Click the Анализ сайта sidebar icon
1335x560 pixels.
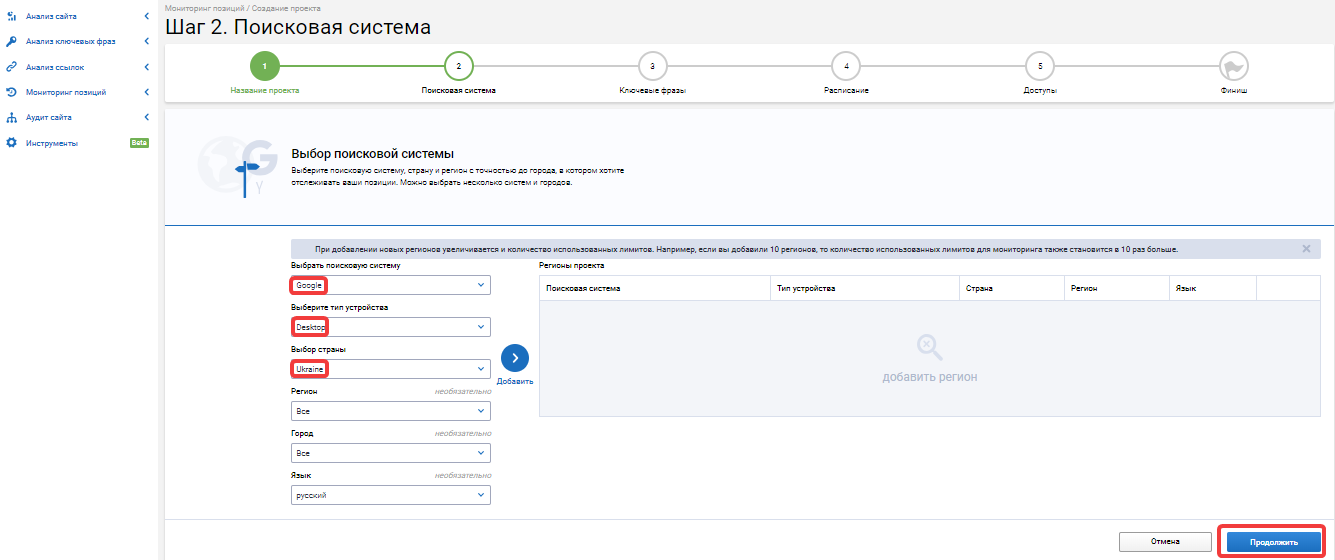11,17
